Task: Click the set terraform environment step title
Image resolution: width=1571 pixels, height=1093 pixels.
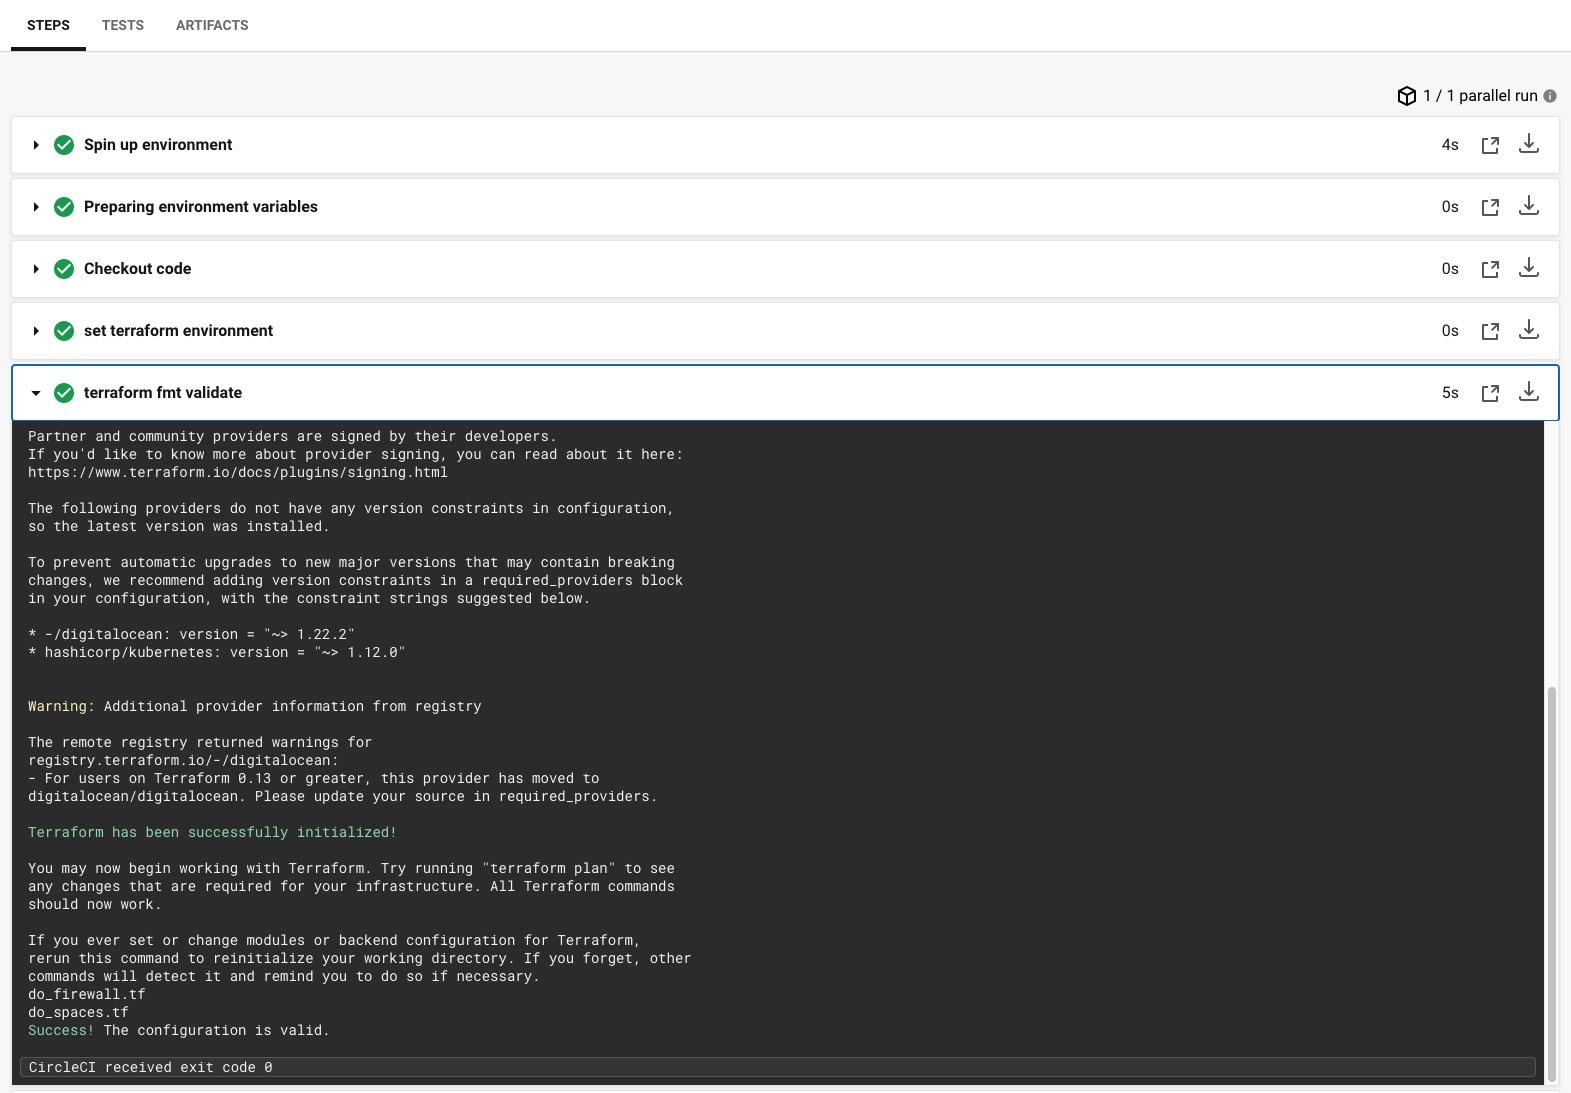Action: pos(178,331)
